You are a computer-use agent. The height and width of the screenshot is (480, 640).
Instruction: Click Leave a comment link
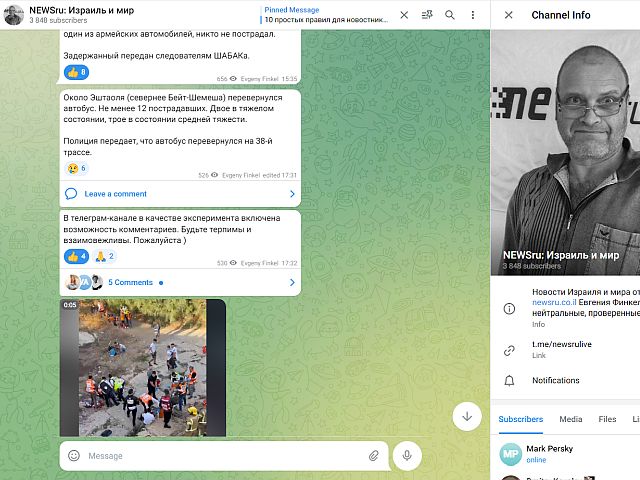click(116, 194)
